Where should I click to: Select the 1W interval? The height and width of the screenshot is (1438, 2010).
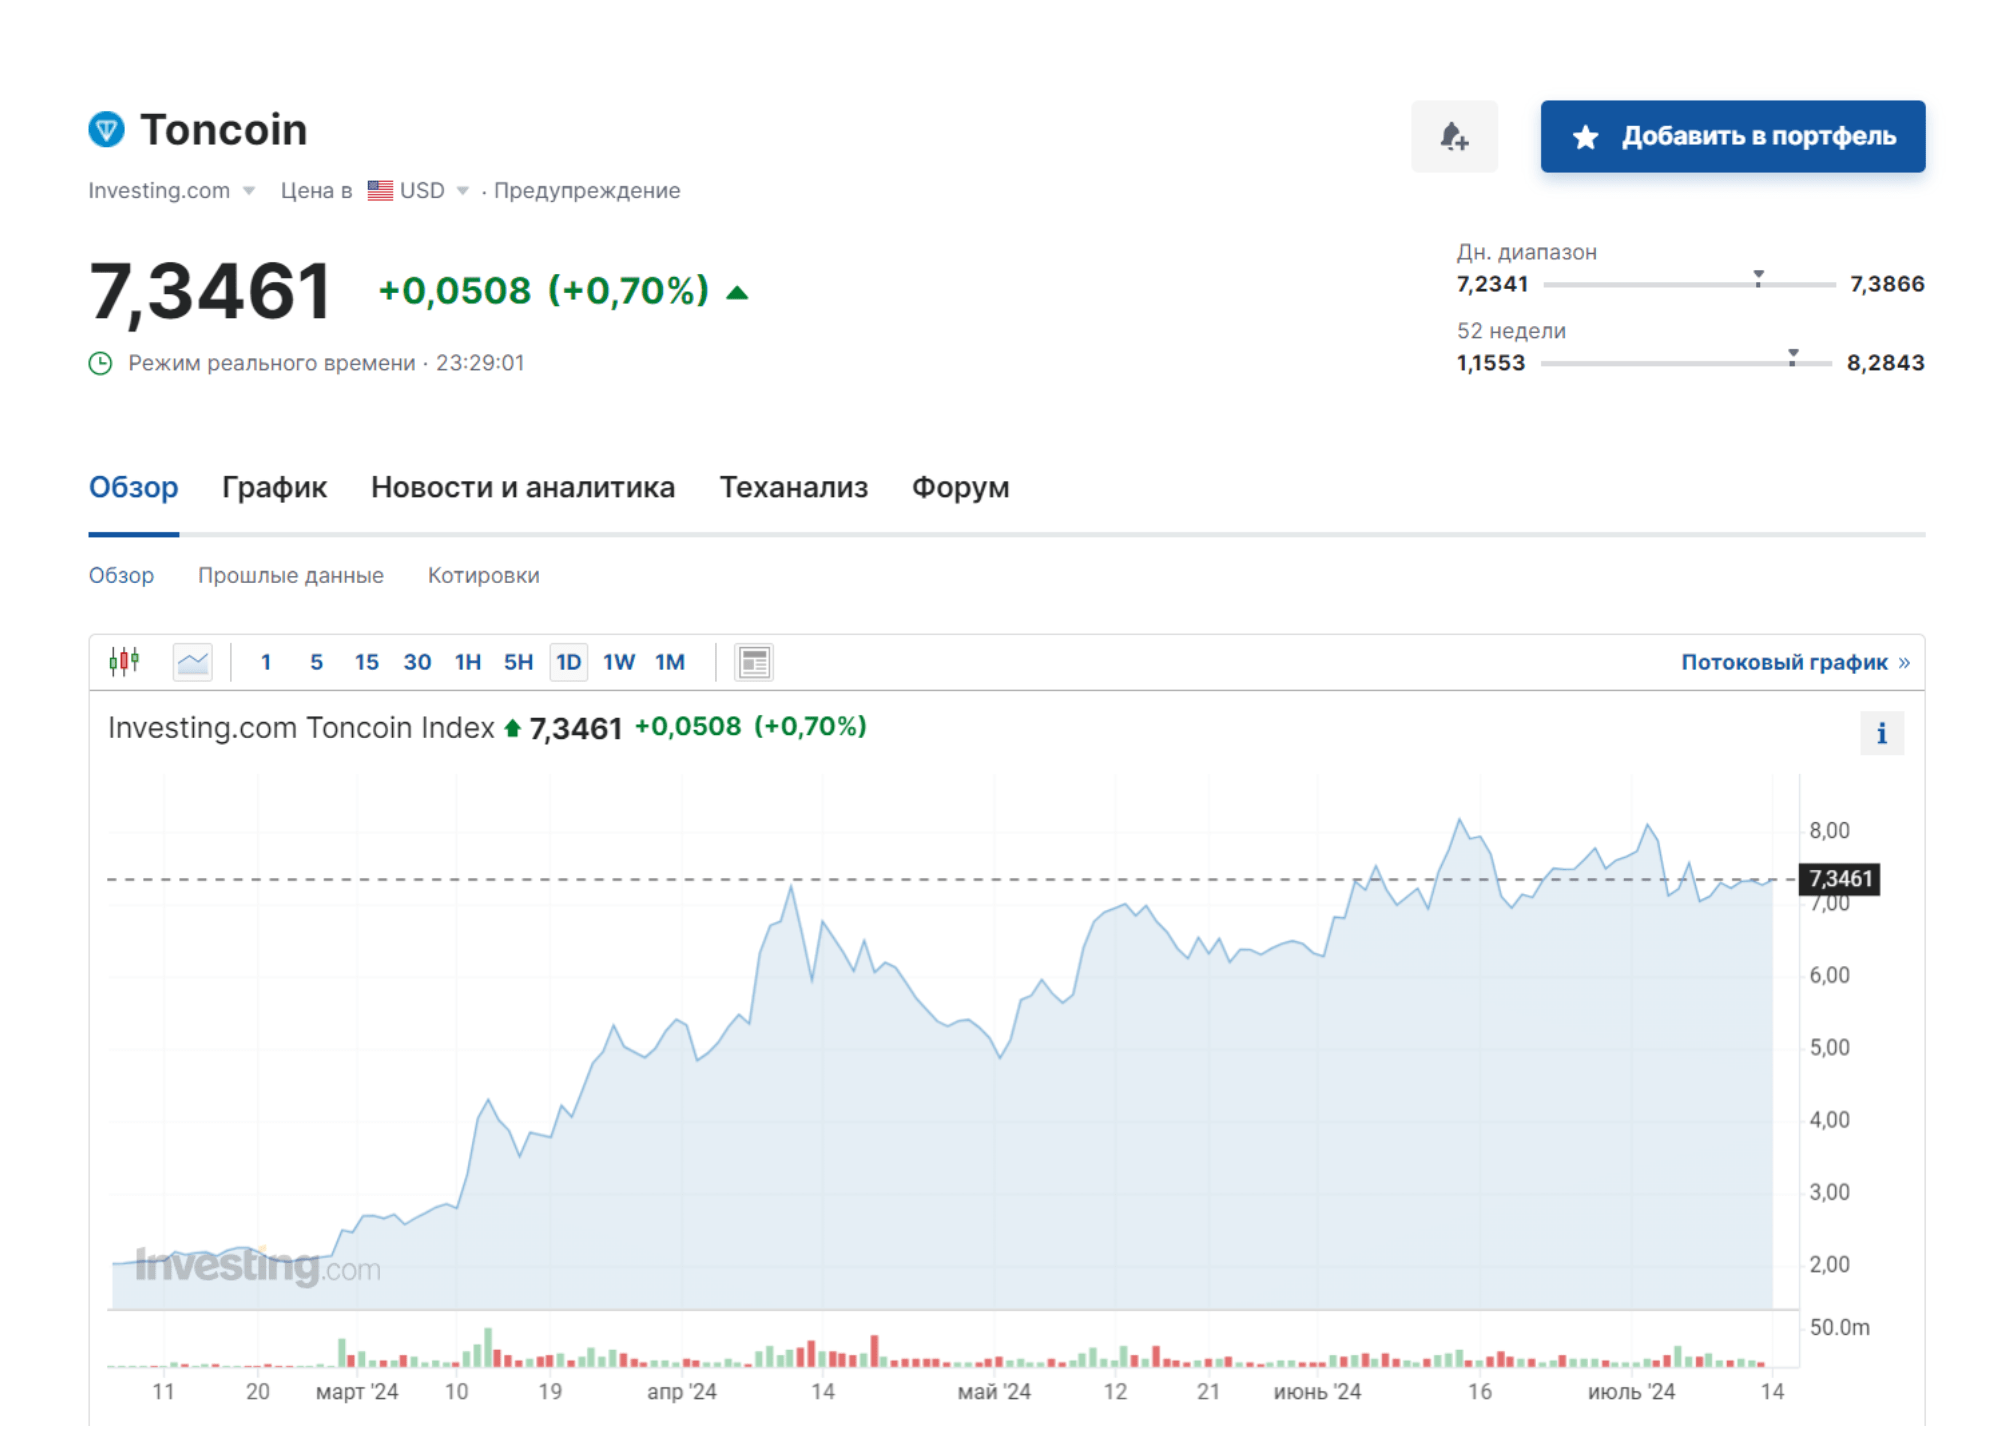tap(619, 661)
